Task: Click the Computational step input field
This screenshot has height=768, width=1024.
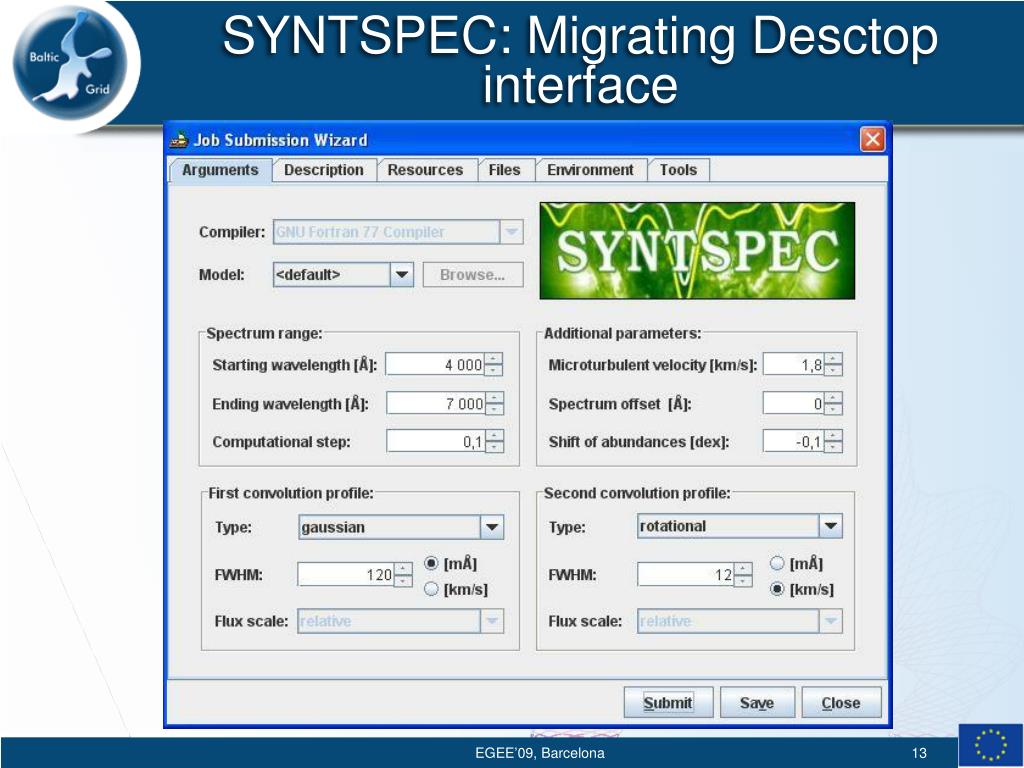Action: (435, 441)
